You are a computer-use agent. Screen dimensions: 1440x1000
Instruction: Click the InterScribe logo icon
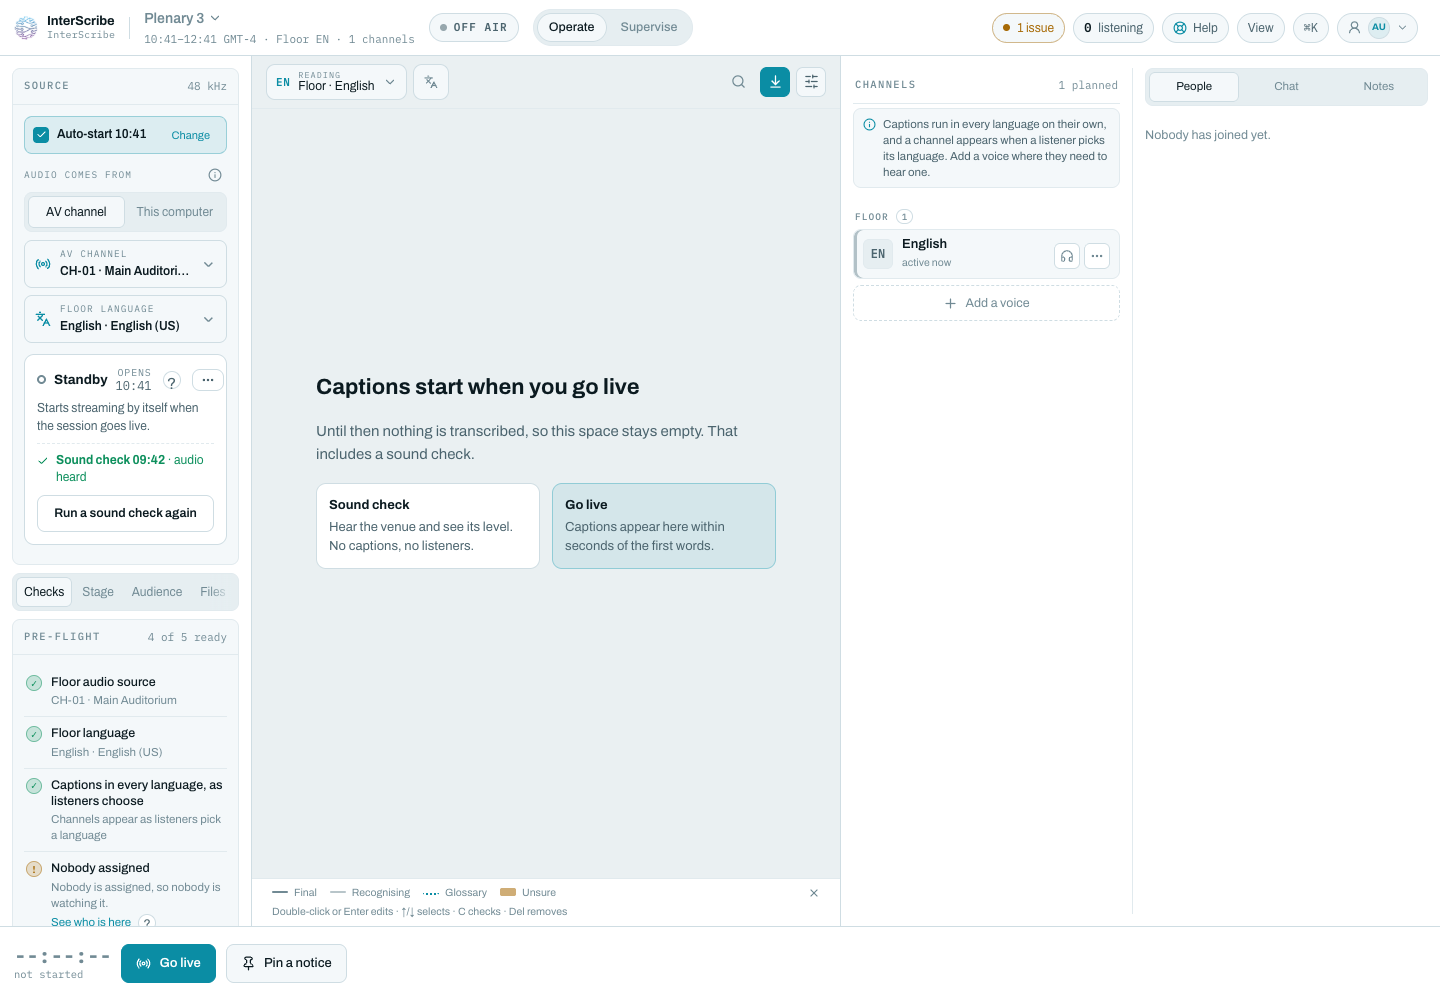pos(26,28)
